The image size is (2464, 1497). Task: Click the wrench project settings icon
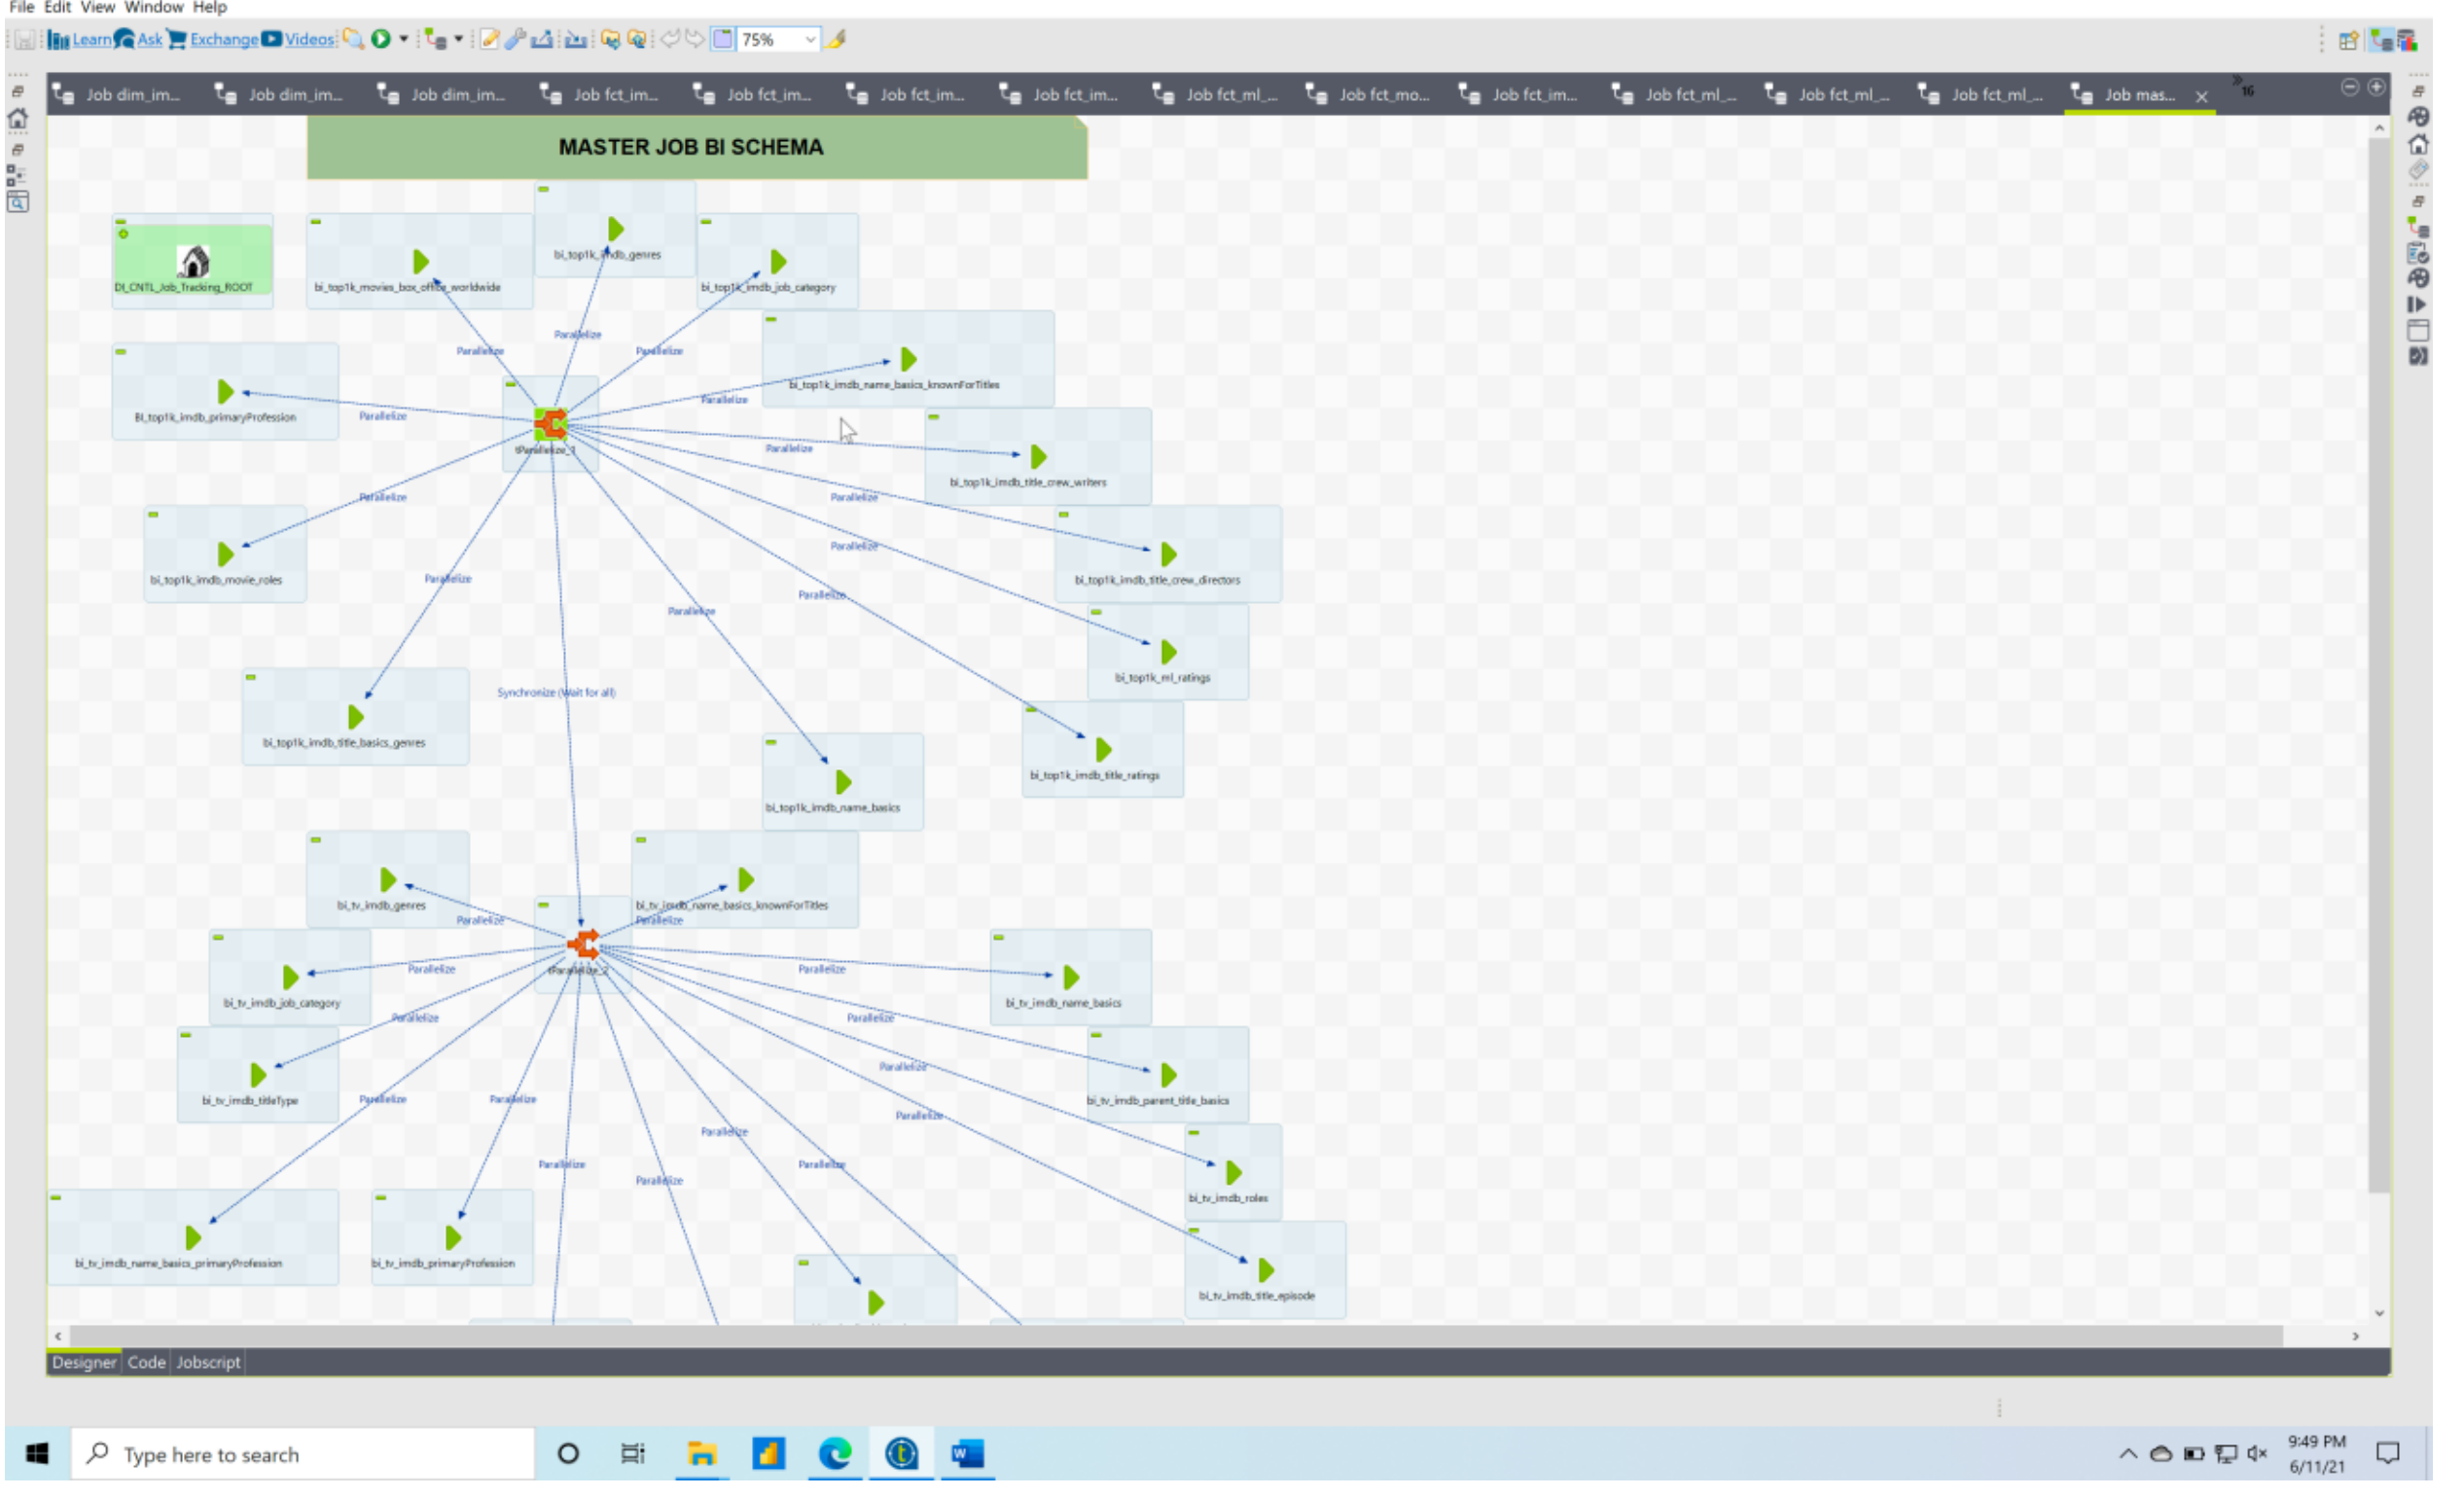516,39
